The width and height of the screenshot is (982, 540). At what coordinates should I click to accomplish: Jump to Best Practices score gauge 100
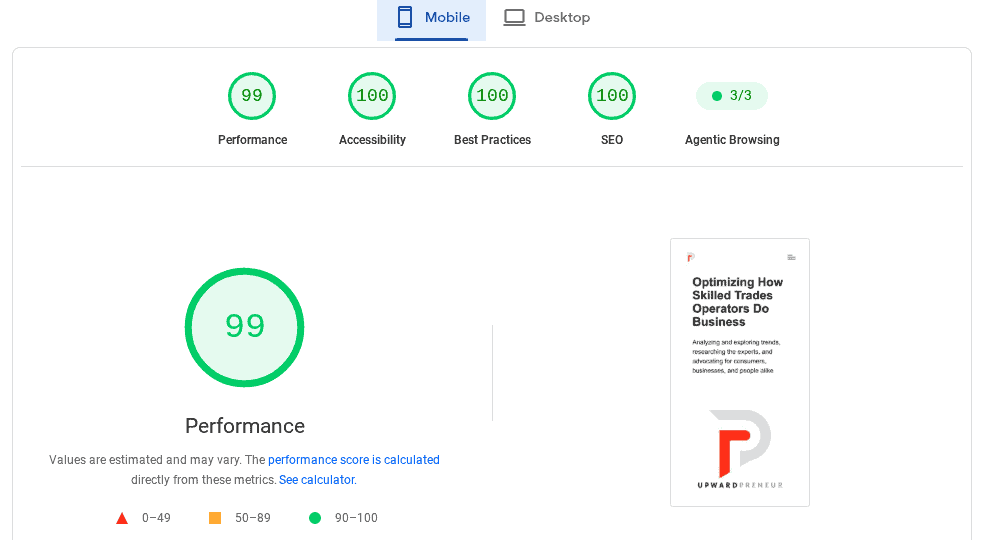coord(492,96)
